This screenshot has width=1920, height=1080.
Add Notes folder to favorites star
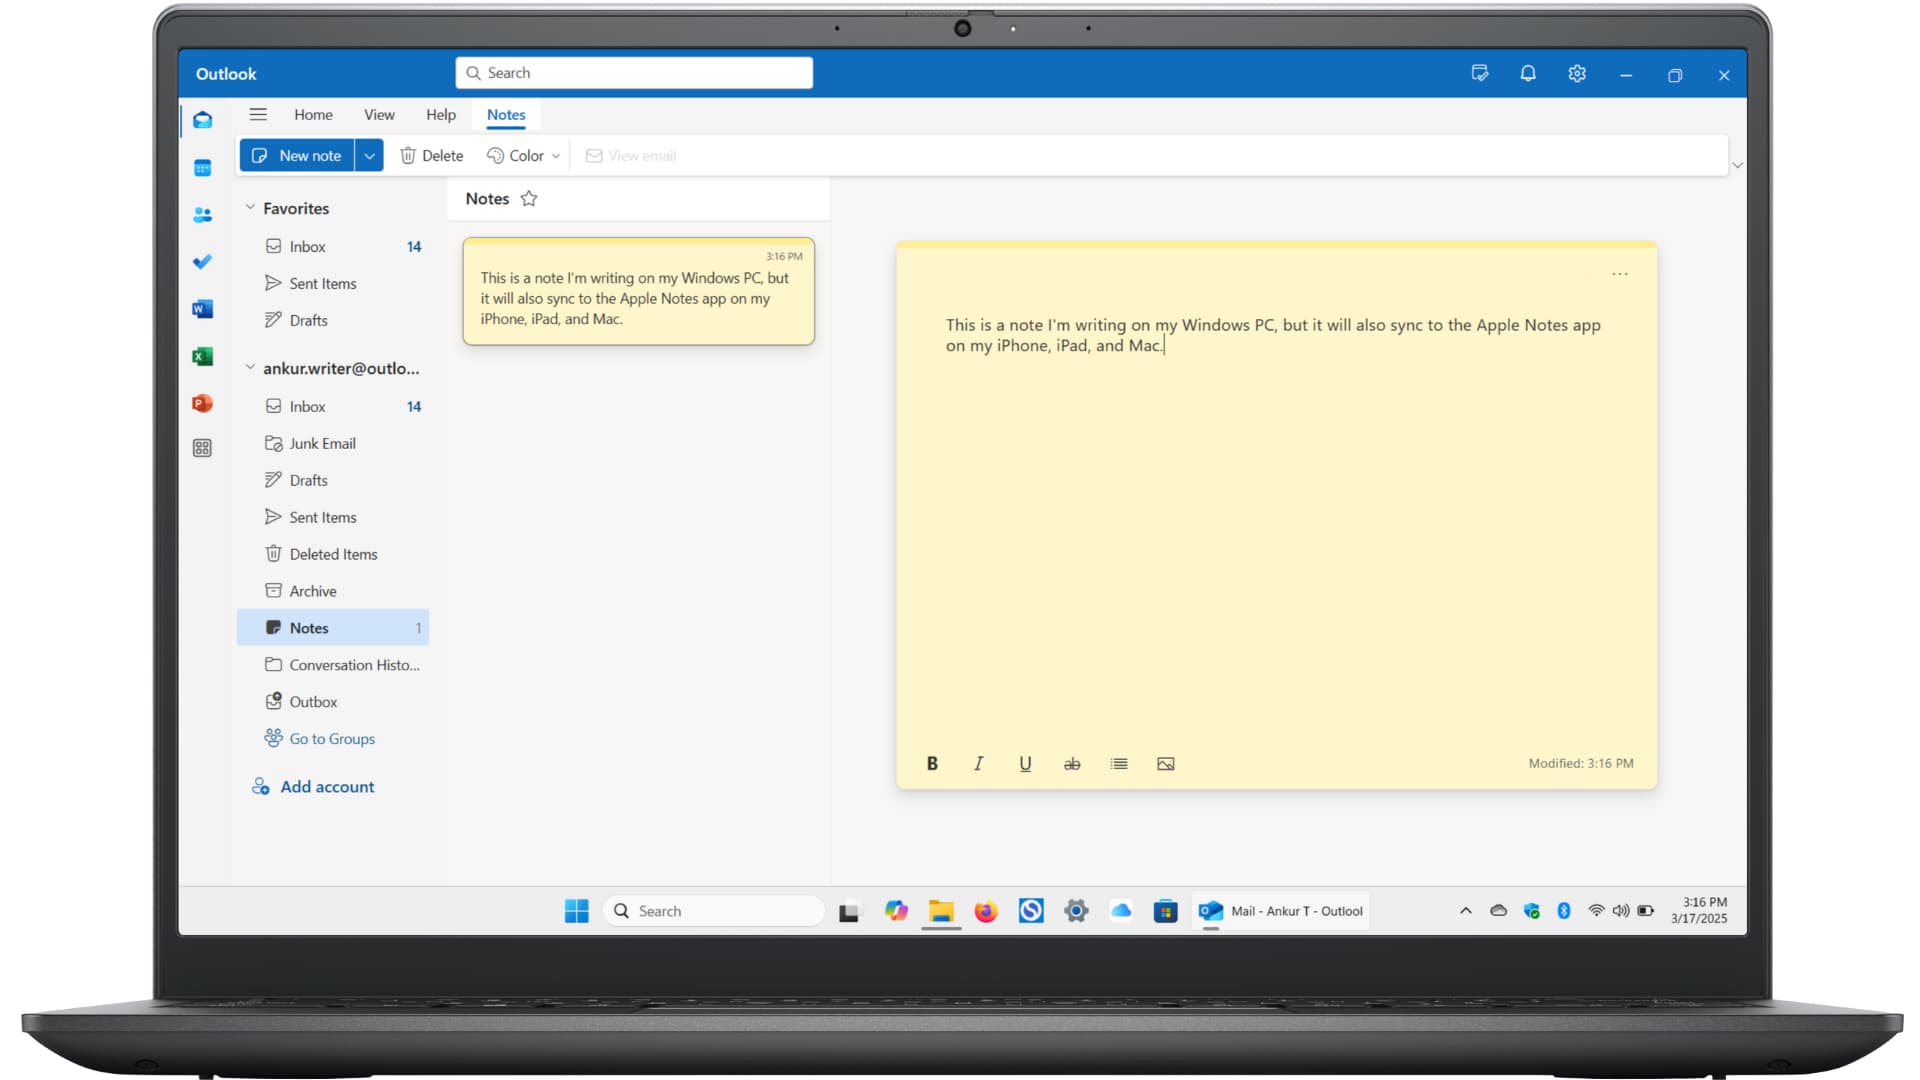tap(529, 198)
